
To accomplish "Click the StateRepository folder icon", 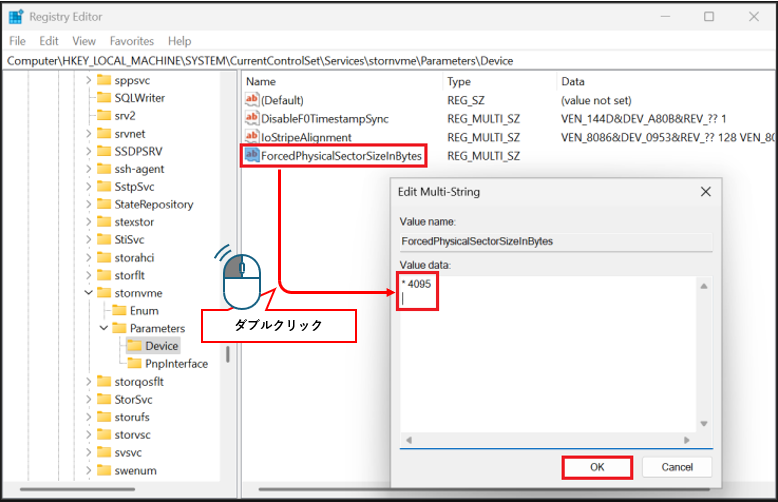I will coord(104,204).
